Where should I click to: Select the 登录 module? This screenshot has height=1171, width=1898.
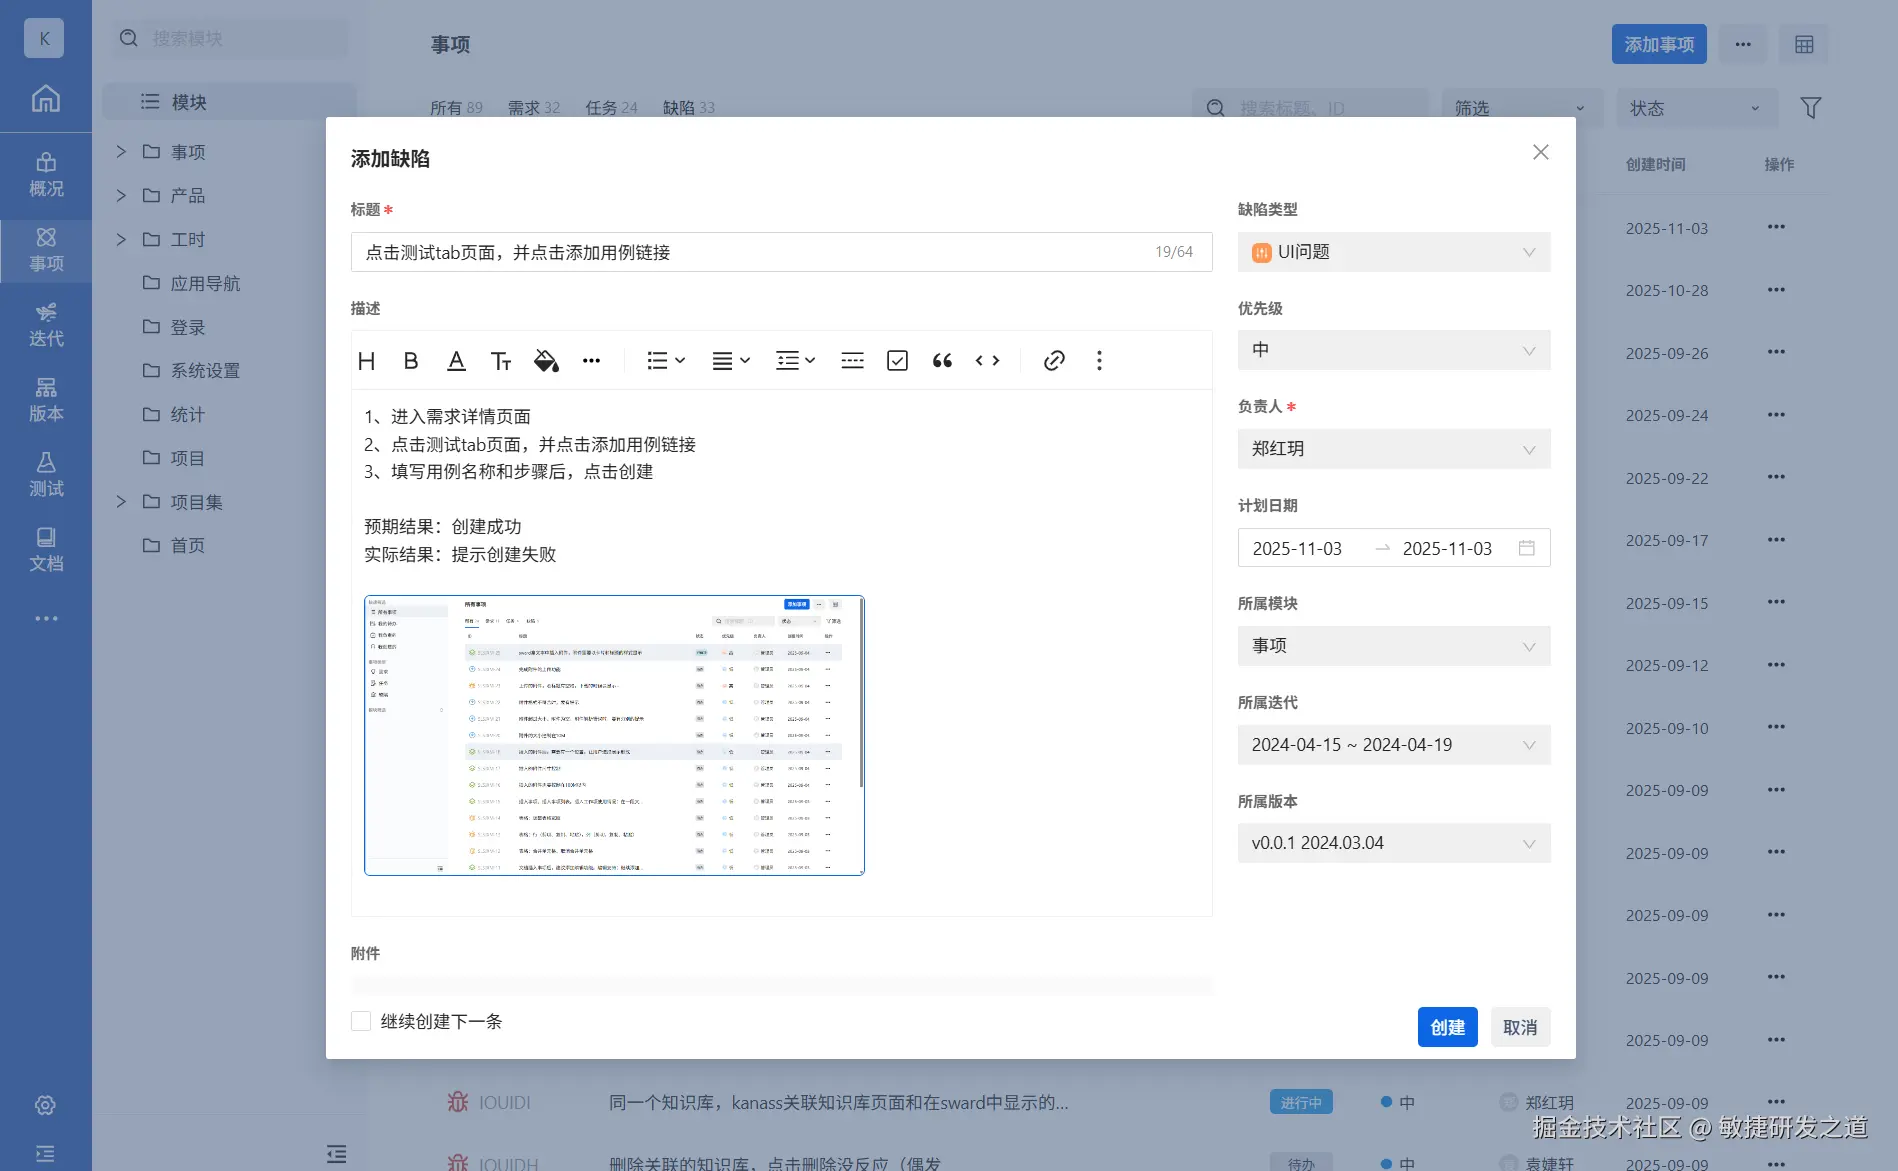coord(188,327)
